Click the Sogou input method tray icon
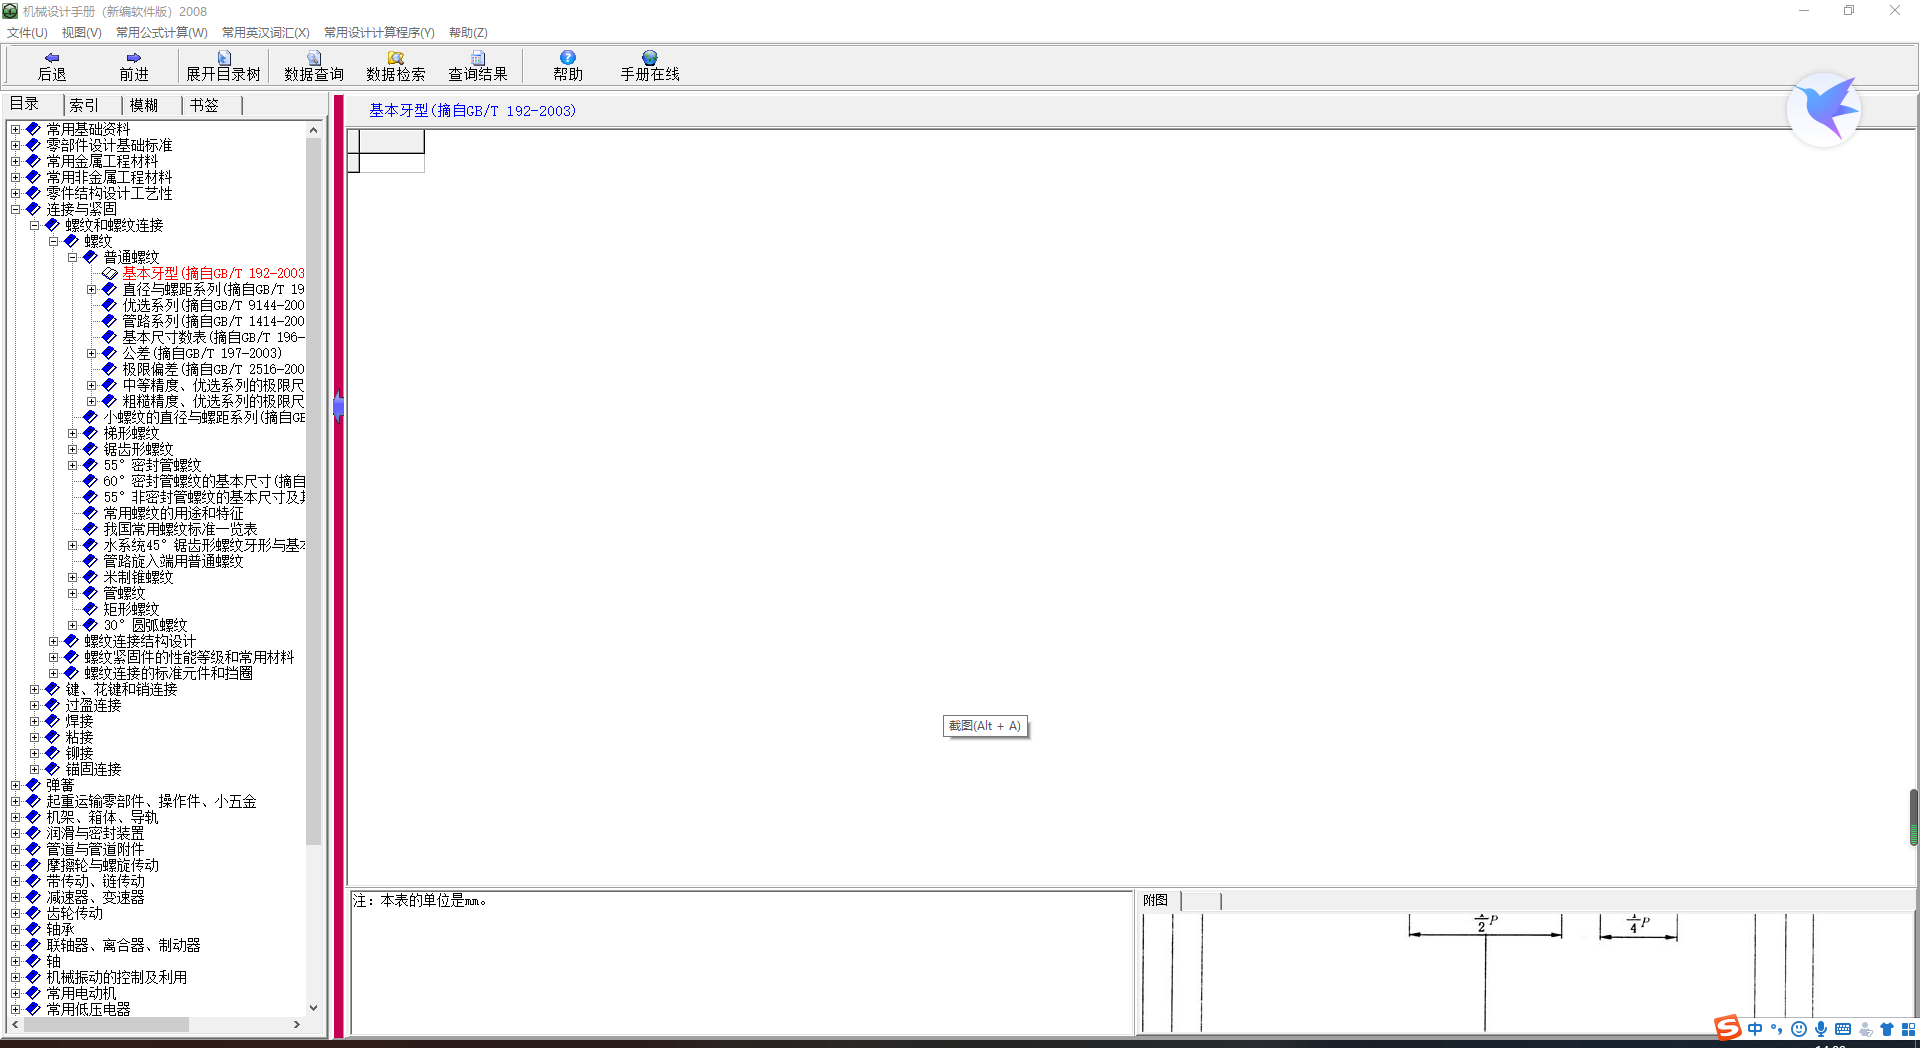This screenshot has height=1048, width=1920. tap(1727, 1028)
